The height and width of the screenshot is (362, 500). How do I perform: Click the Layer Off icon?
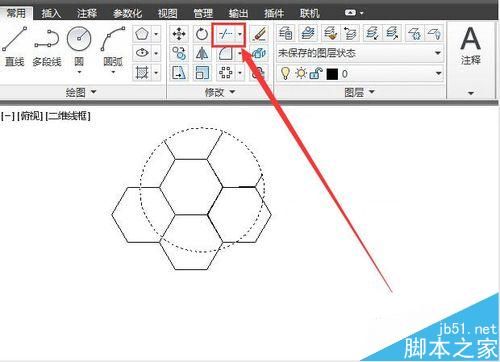(434, 33)
